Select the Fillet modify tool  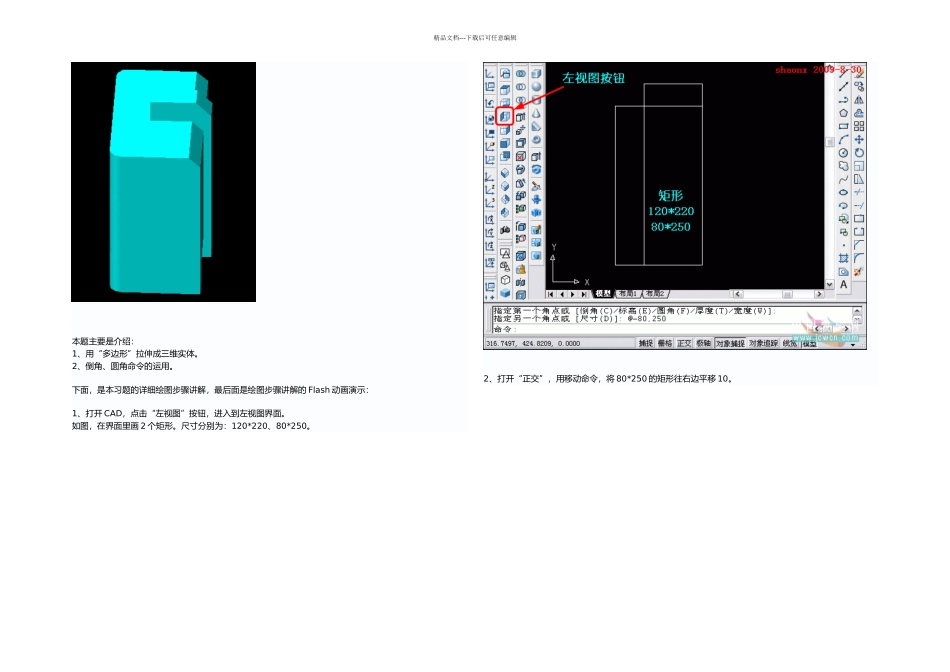click(x=859, y=258)
